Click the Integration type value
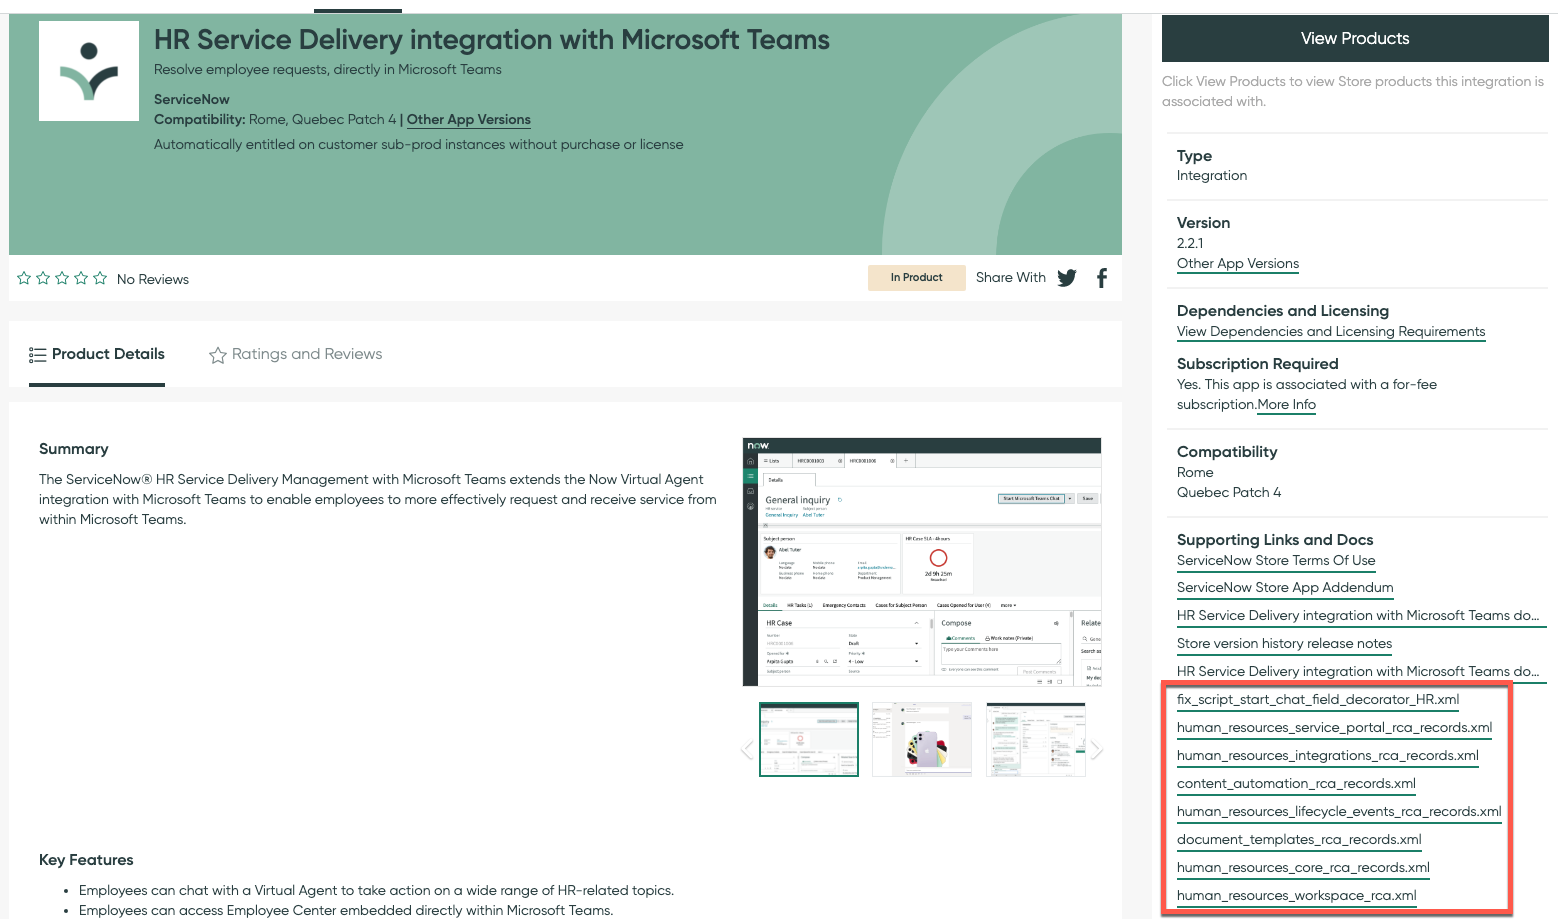Screen dimensions: 1558x922 point(1212,175)
